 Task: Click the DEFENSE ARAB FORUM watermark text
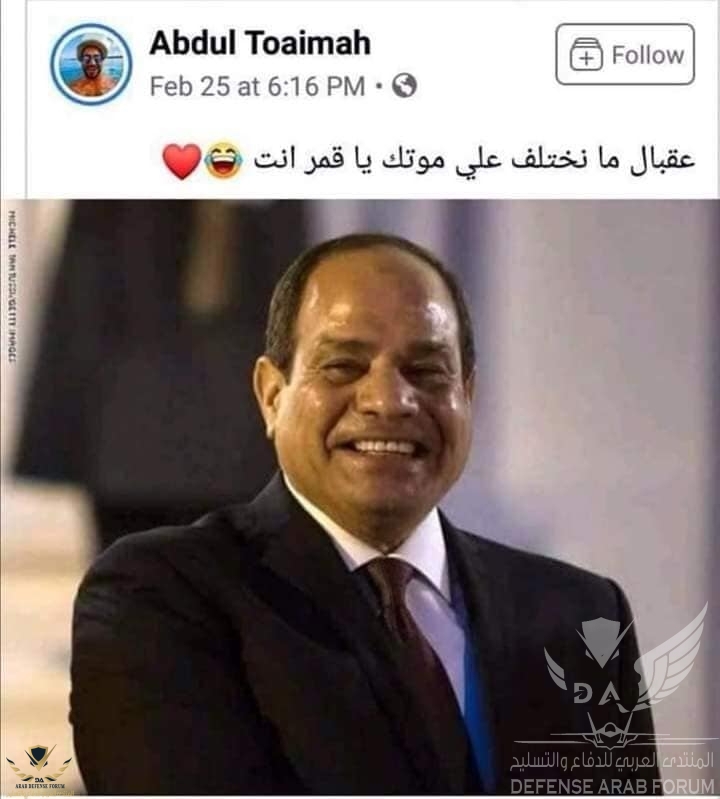click(x=612, y=786)
